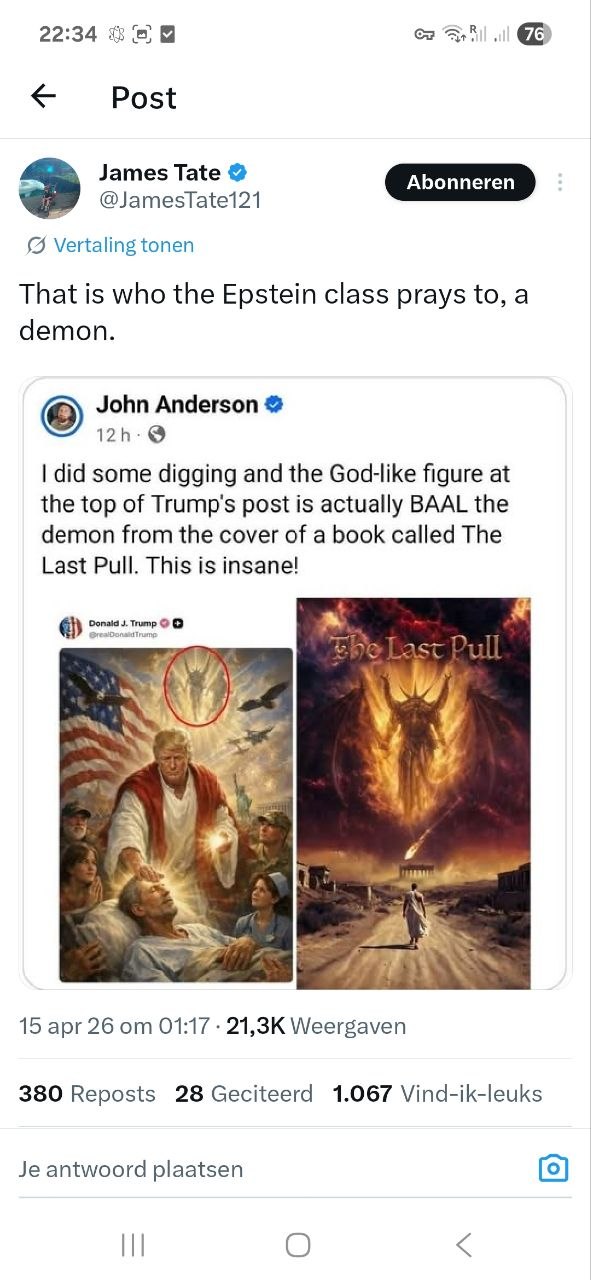Viewport: 591px width, 1280px height.
Task: Tap the Android home navigation icon
Action: pyautogui.click(x=298, y=1244)
